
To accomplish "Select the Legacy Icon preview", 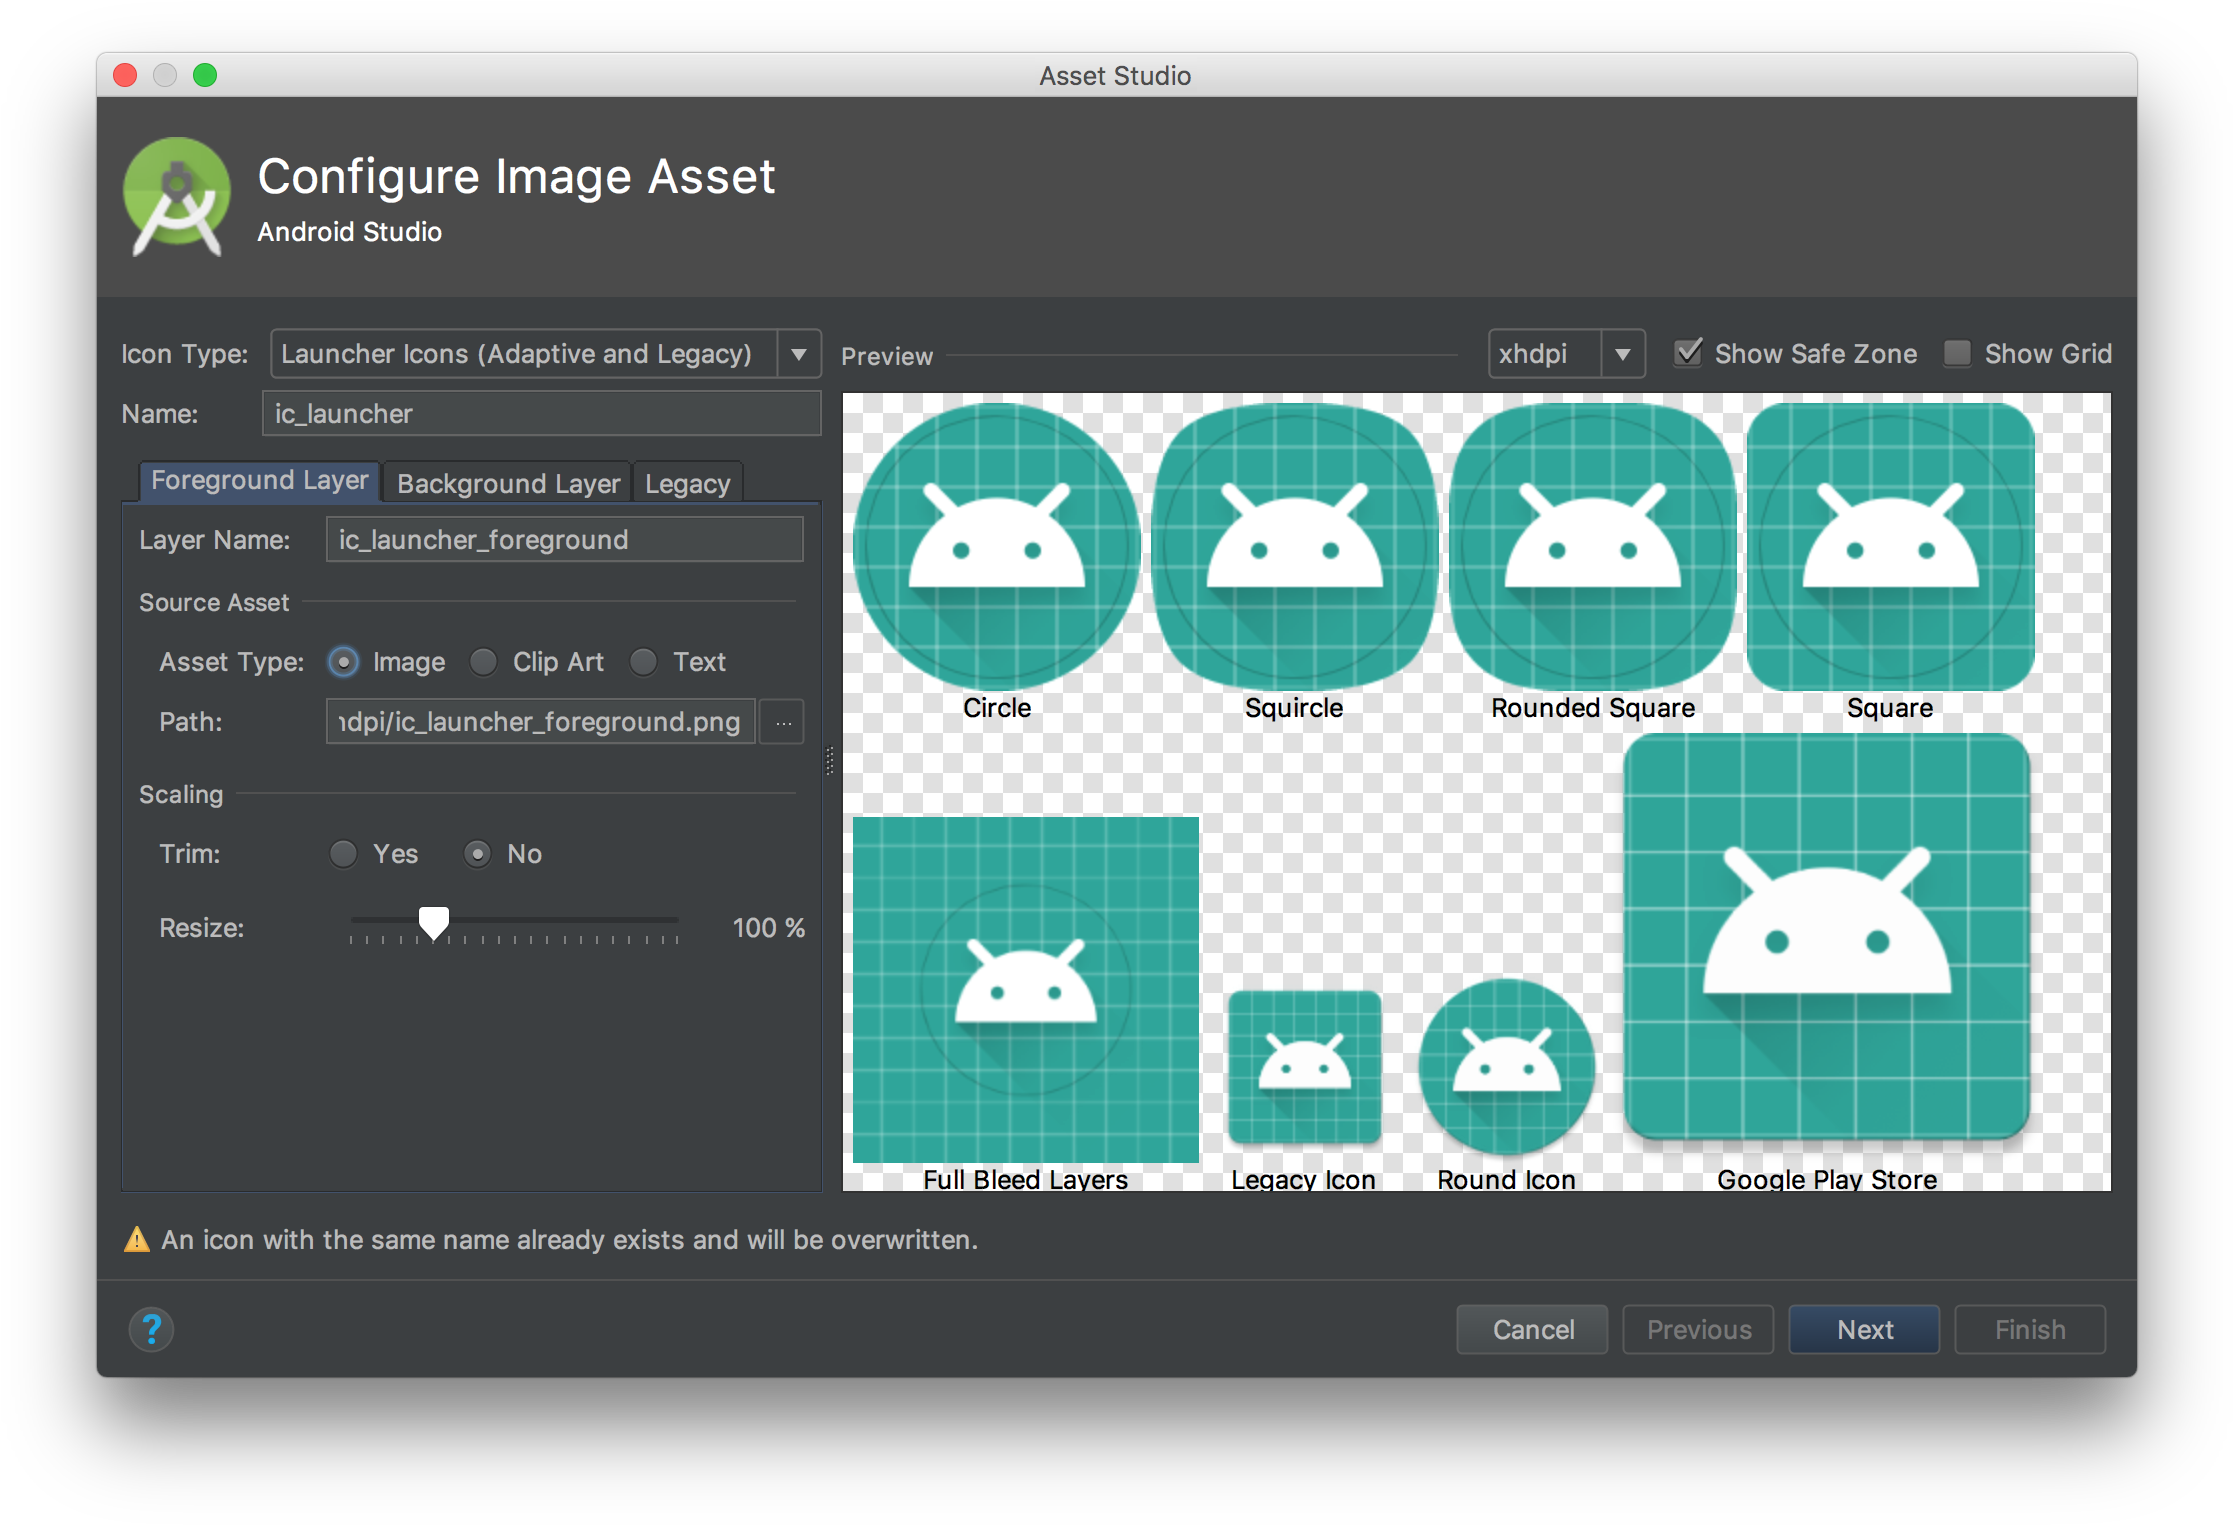I will point(1304,1066).
